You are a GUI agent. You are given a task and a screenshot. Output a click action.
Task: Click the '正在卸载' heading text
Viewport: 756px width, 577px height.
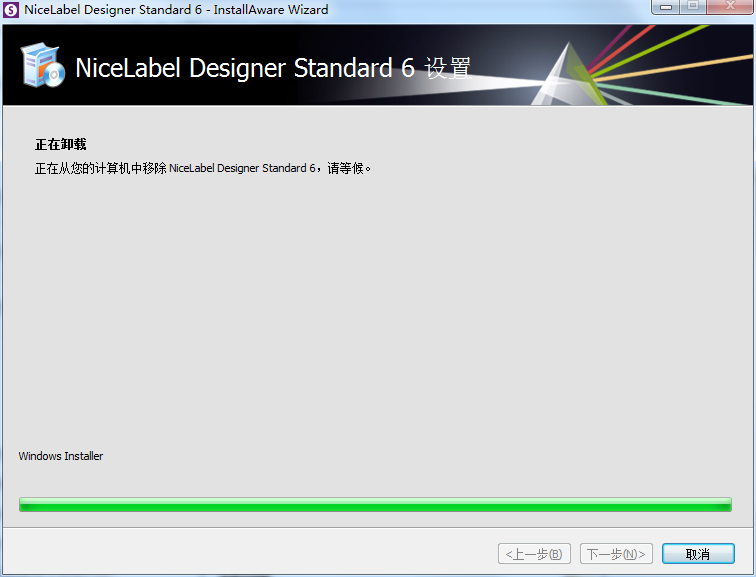(x=61, y=144)
